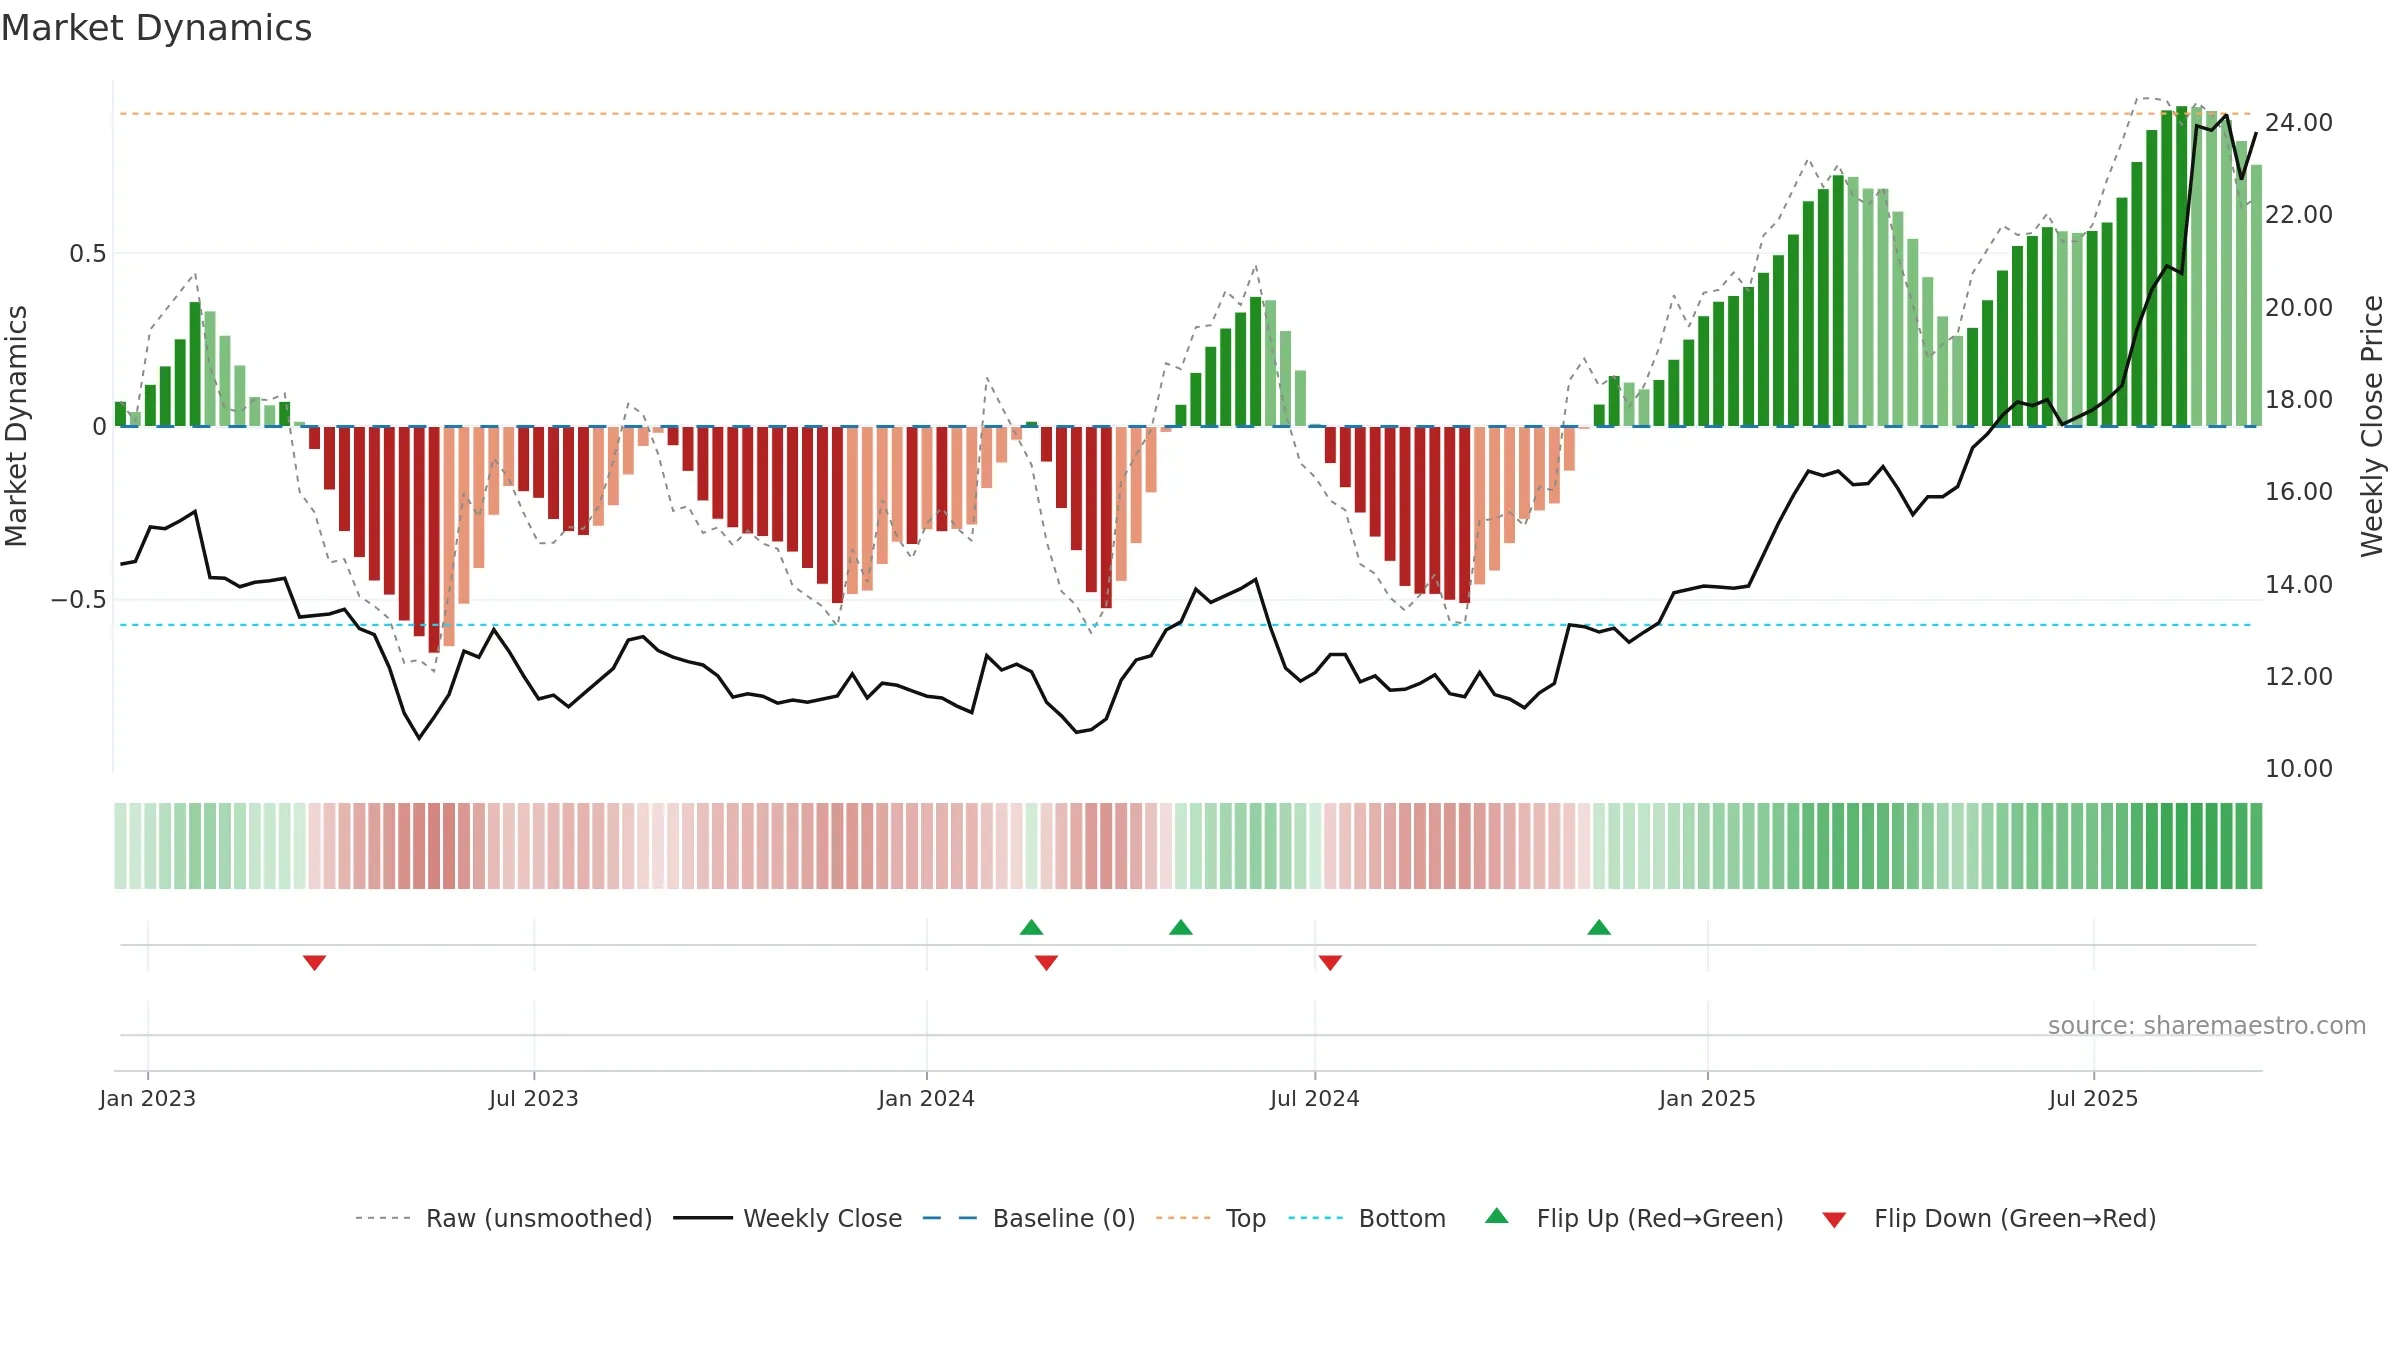Select the green flip-up marker near November 2024
The width and height of the screenshot is (2400, 1350).
[x=1599, y=927]
